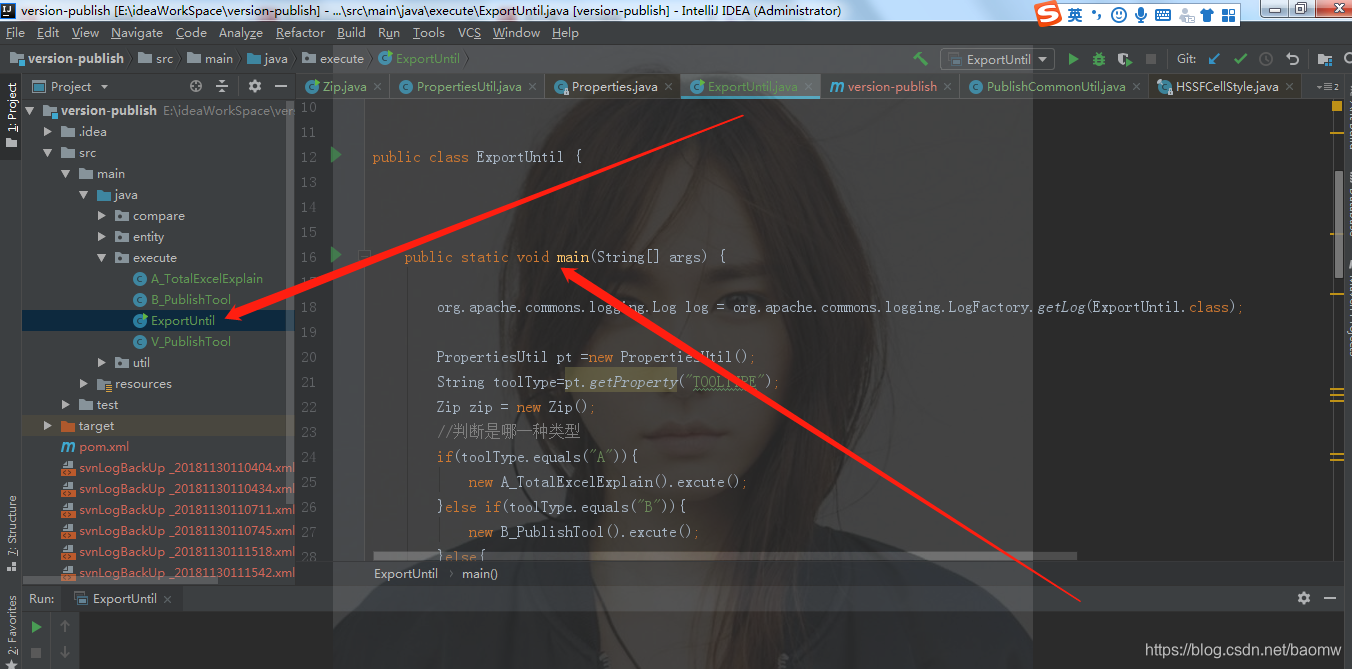Switch to the PublishCommonUtil.java tab
Viewport: 1352px width, 669px height.
(x=1055, y=87)
